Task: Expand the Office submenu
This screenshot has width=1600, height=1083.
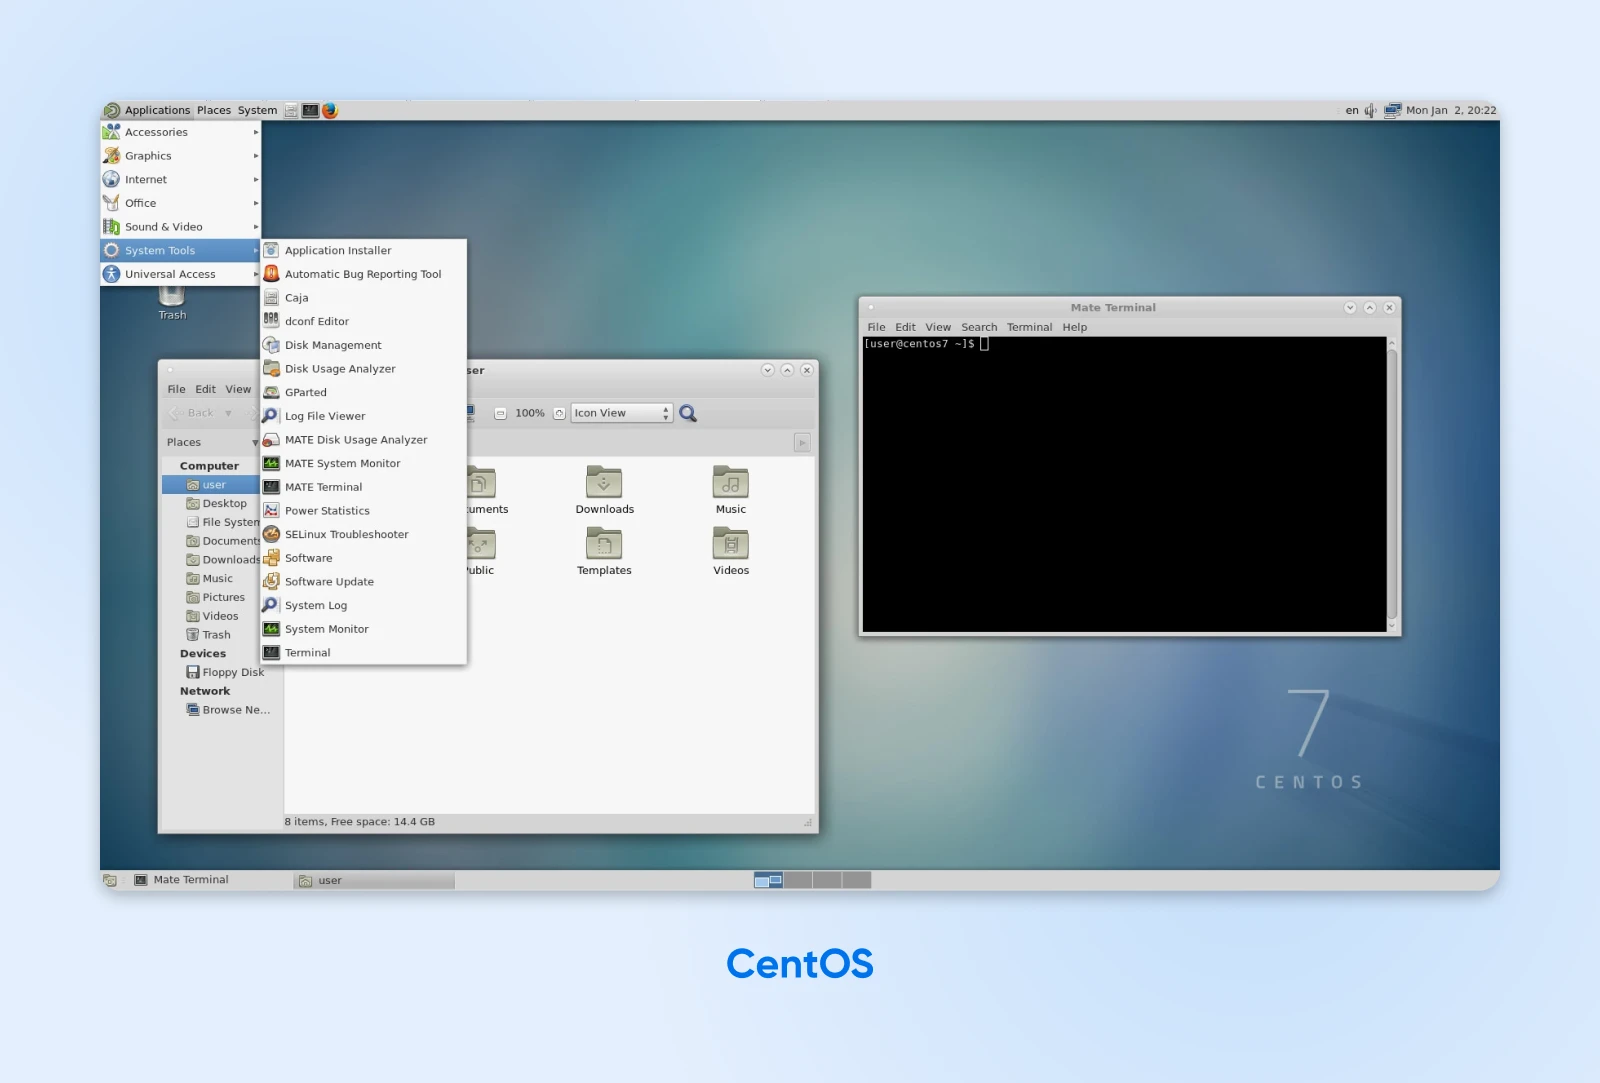Action: click(180, 203)
